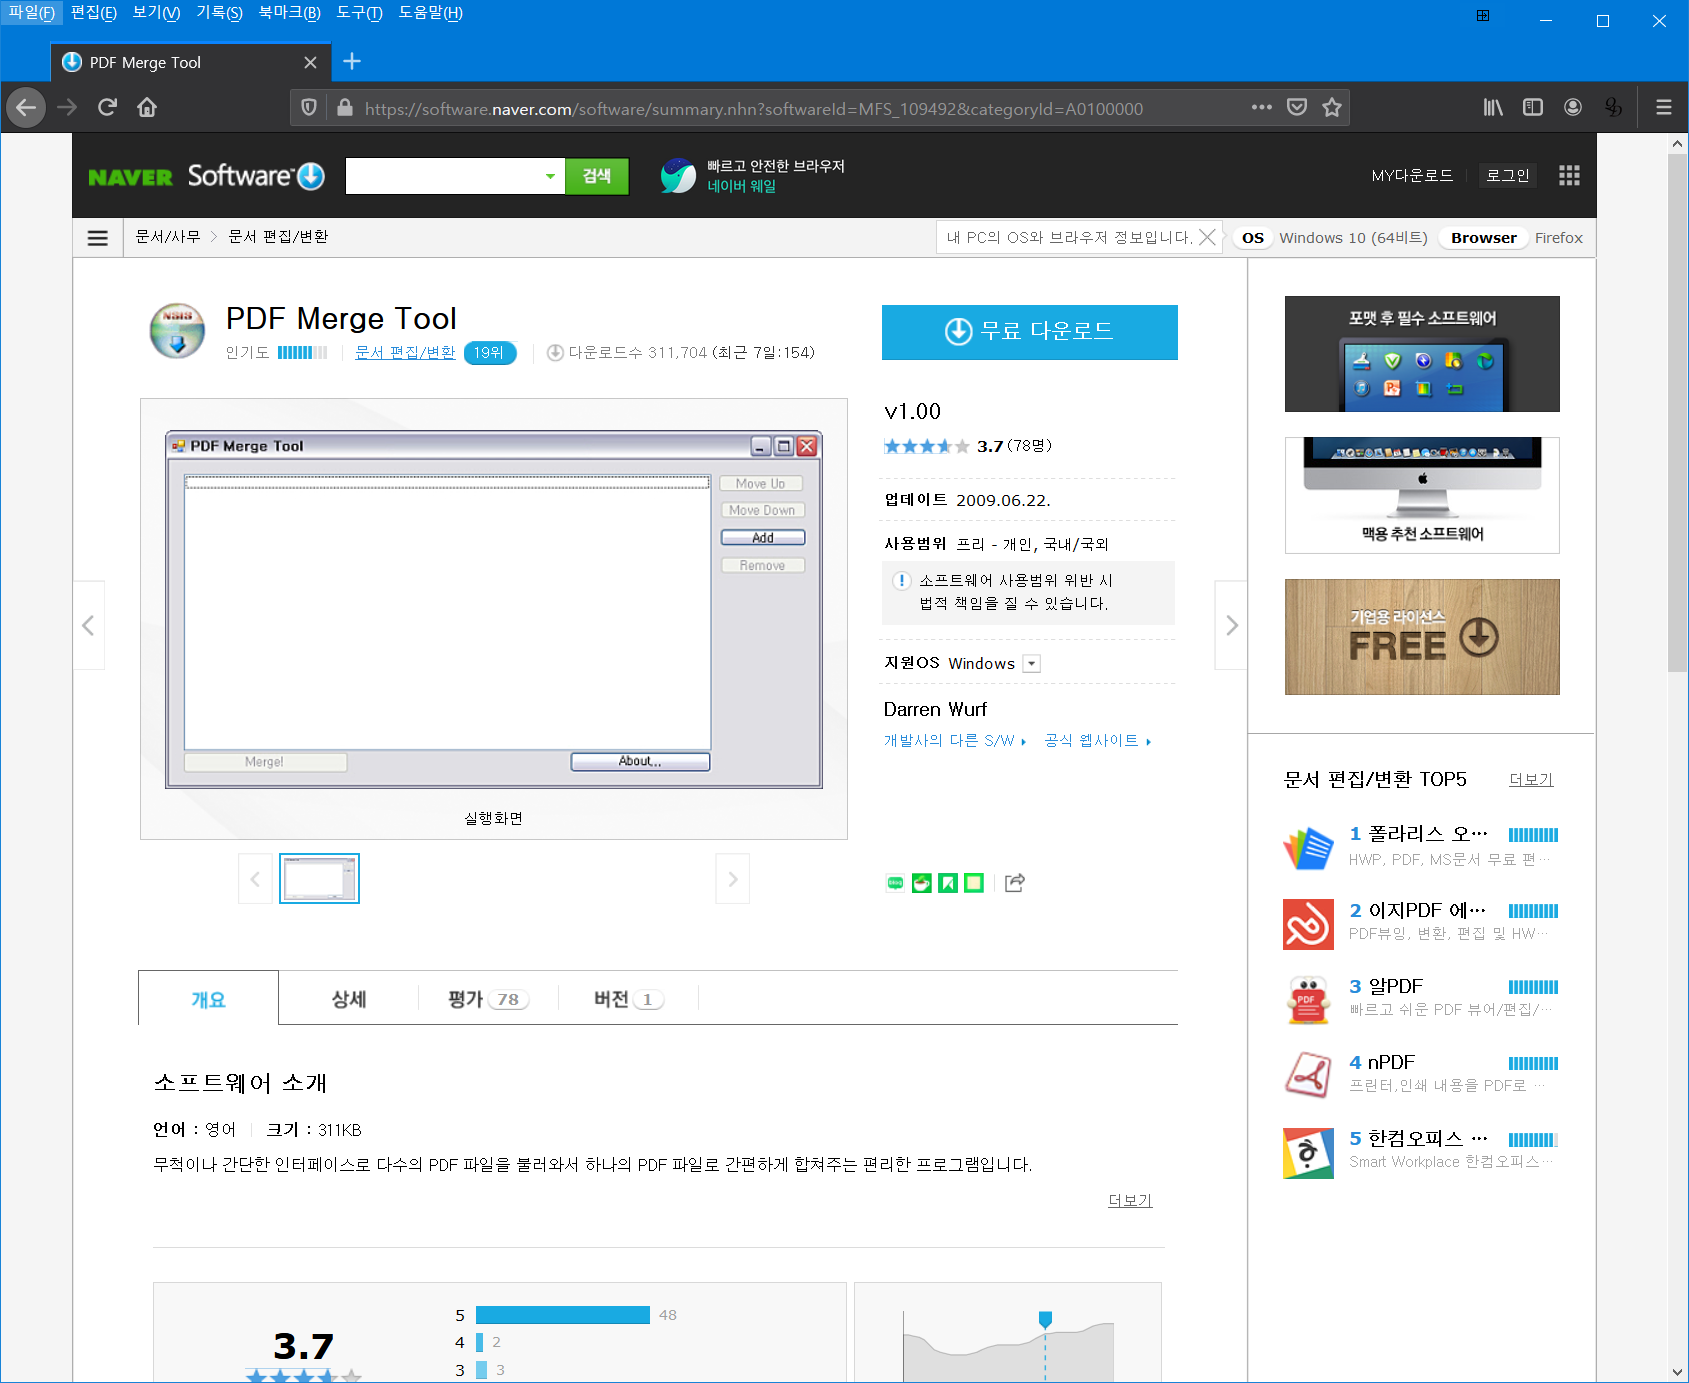The height and width of the screenshot is (1383, 1689).
Task: Open page actions three-dot menu
Action: 1262,107
